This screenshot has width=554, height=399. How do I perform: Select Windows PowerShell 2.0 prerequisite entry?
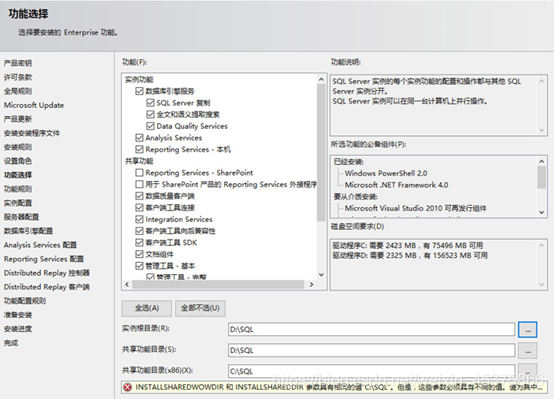point(386,174)
